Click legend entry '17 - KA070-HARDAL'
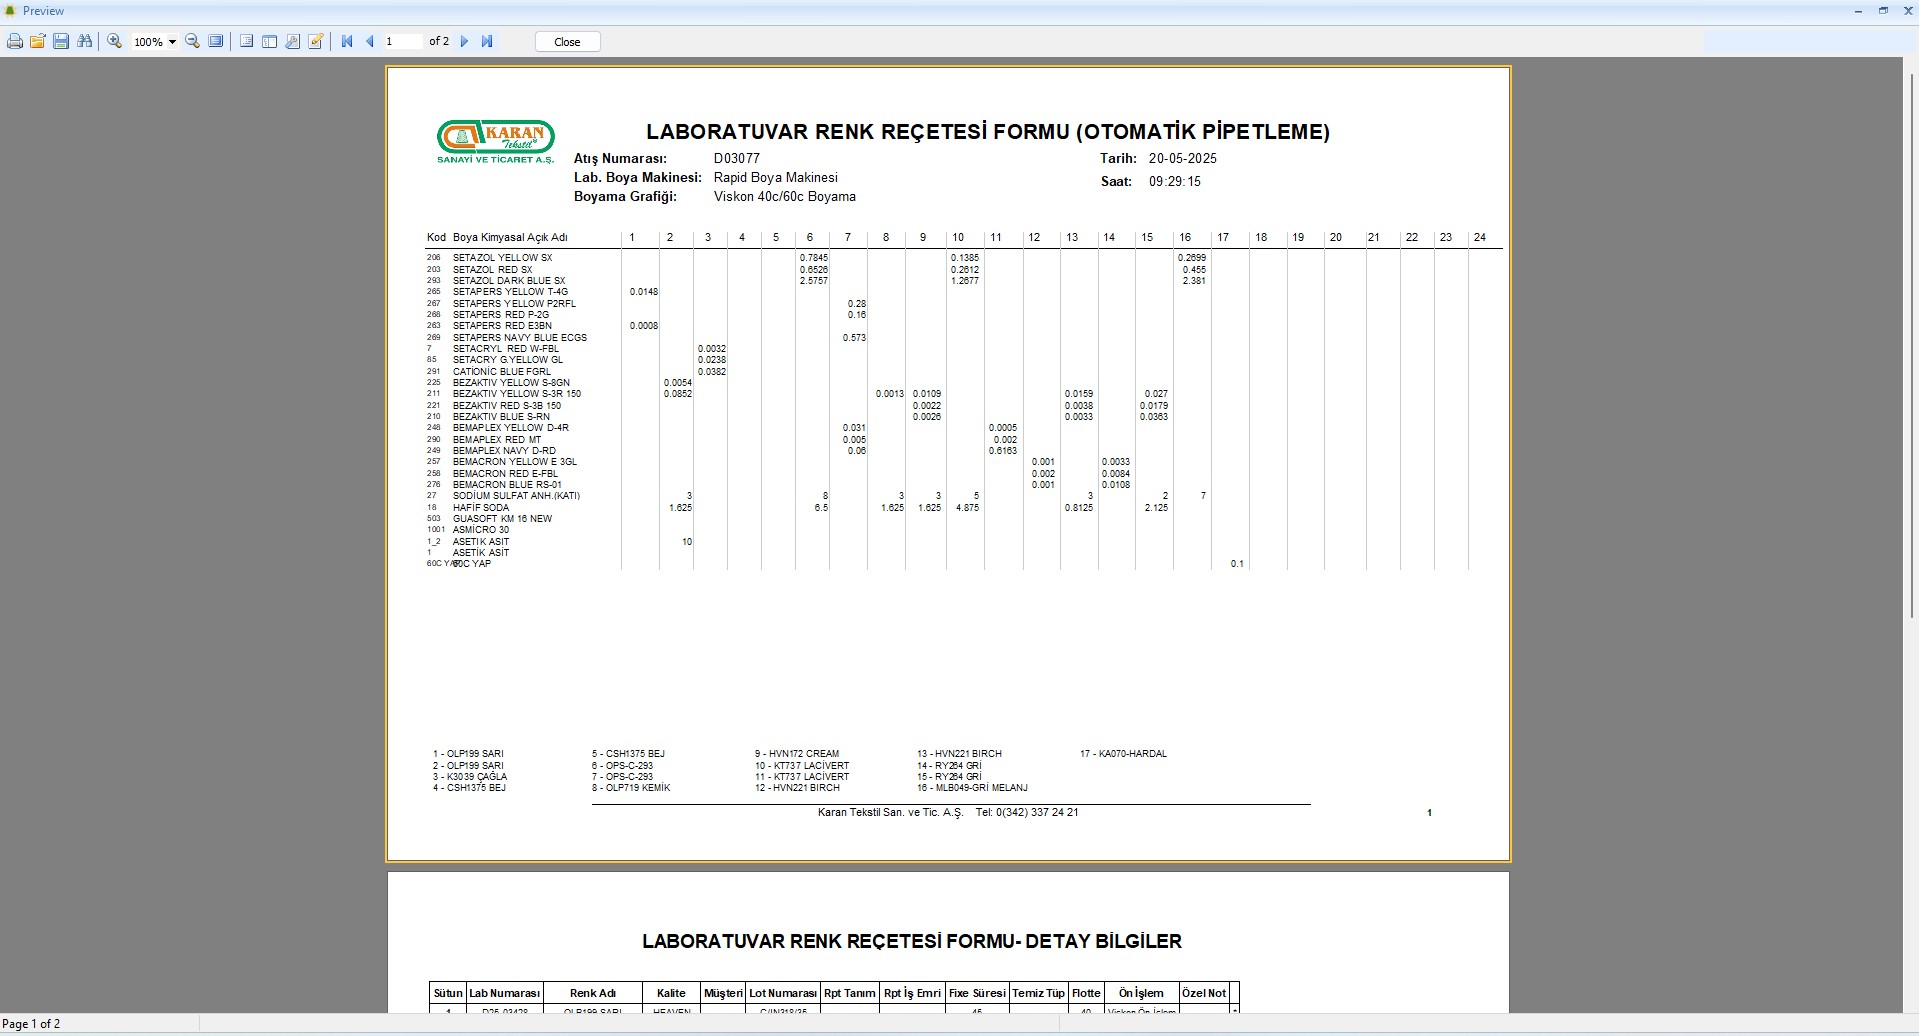The height and width of the screenshot is (1036, 1919). pyautogui.click(x=1123, y=754)
